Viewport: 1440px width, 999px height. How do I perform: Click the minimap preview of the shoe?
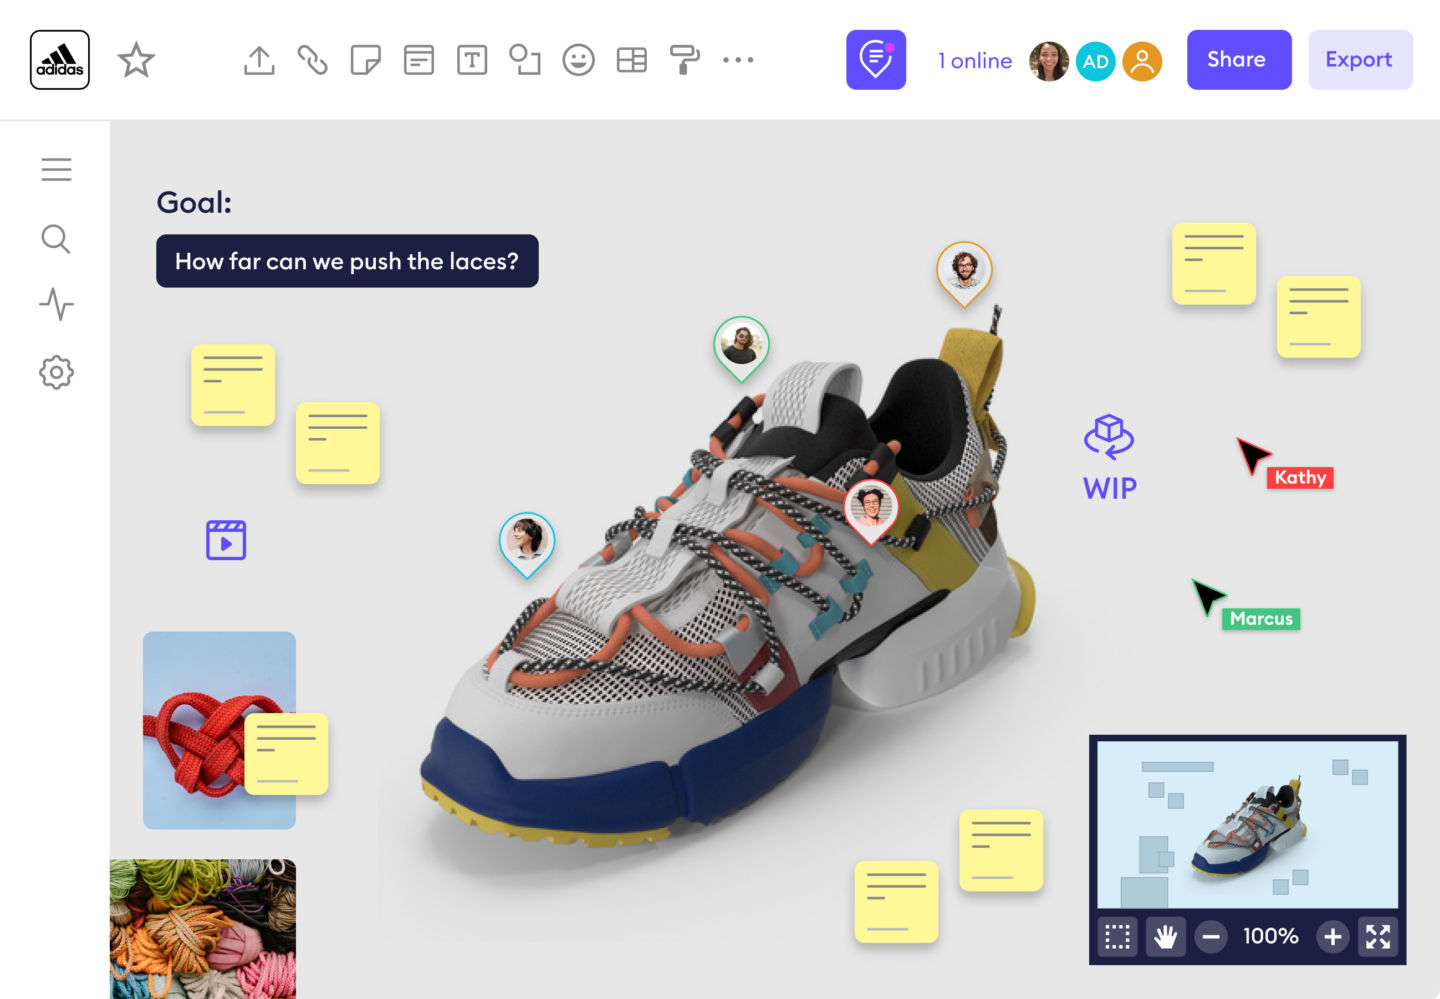[x=1247, y=824]
